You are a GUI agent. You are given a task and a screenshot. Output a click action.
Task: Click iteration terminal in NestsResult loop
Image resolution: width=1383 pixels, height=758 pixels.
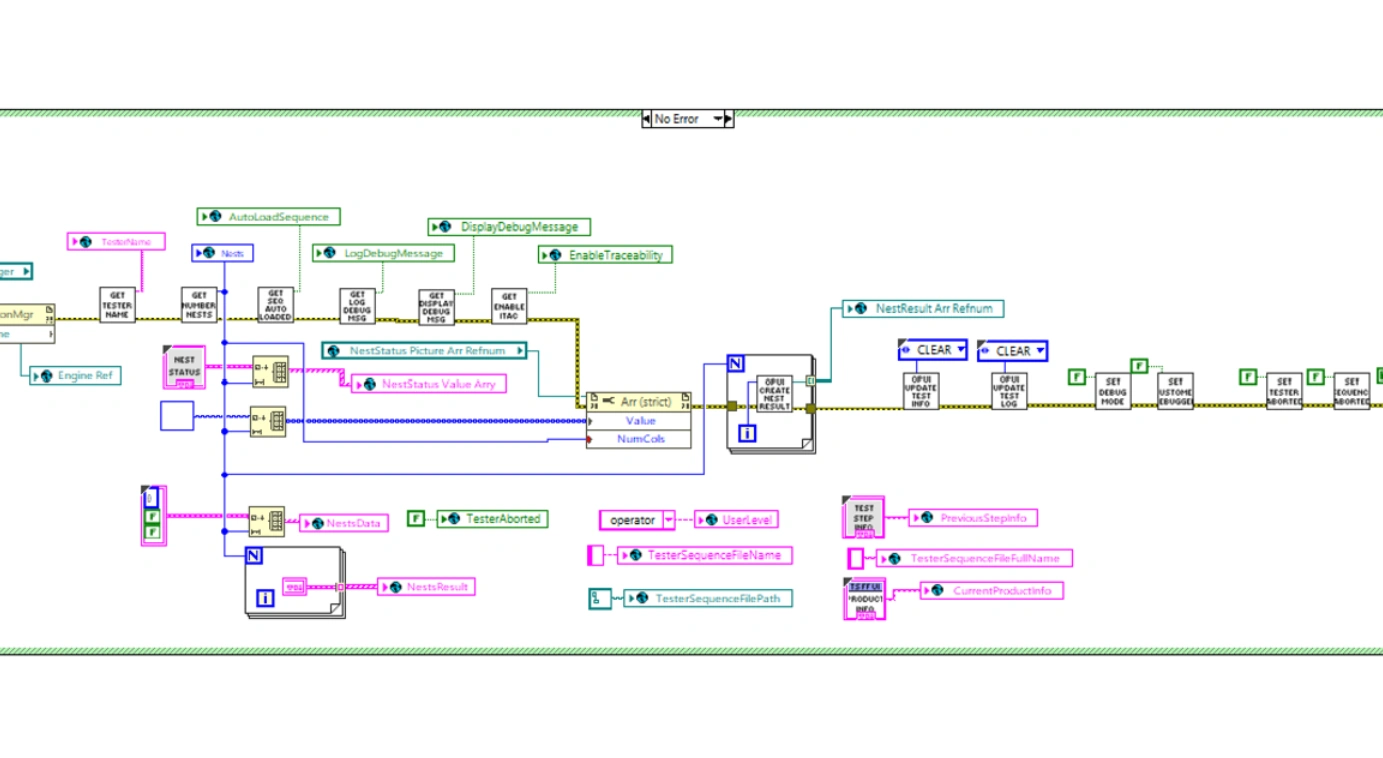pos(265,598)
